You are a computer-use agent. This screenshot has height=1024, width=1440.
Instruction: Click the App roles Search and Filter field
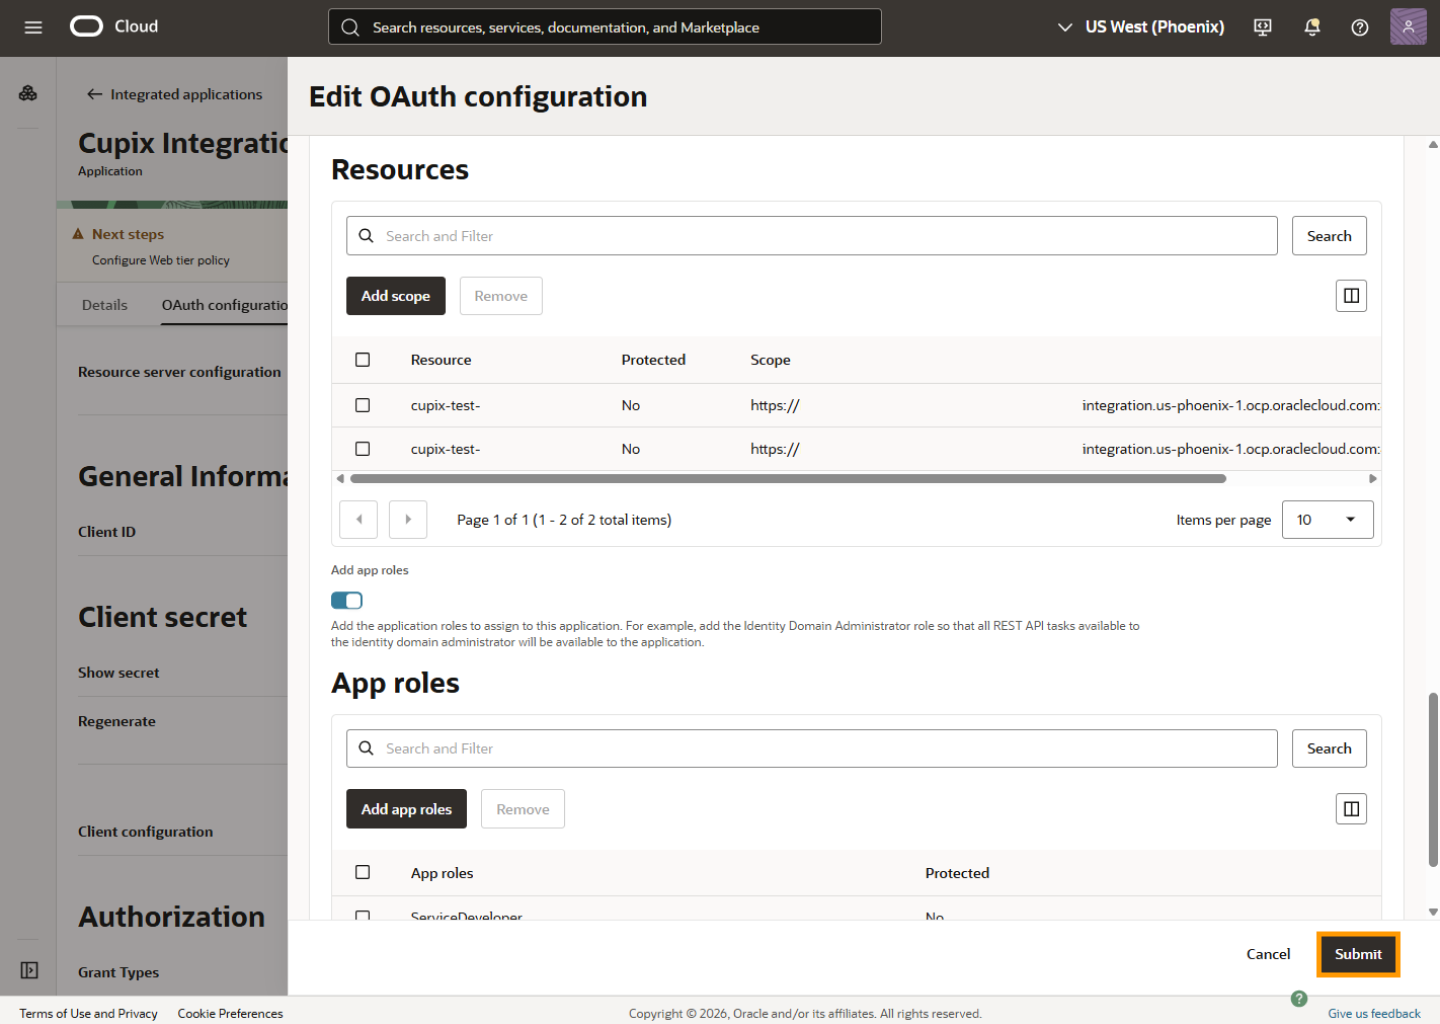(x=812, y=749)
